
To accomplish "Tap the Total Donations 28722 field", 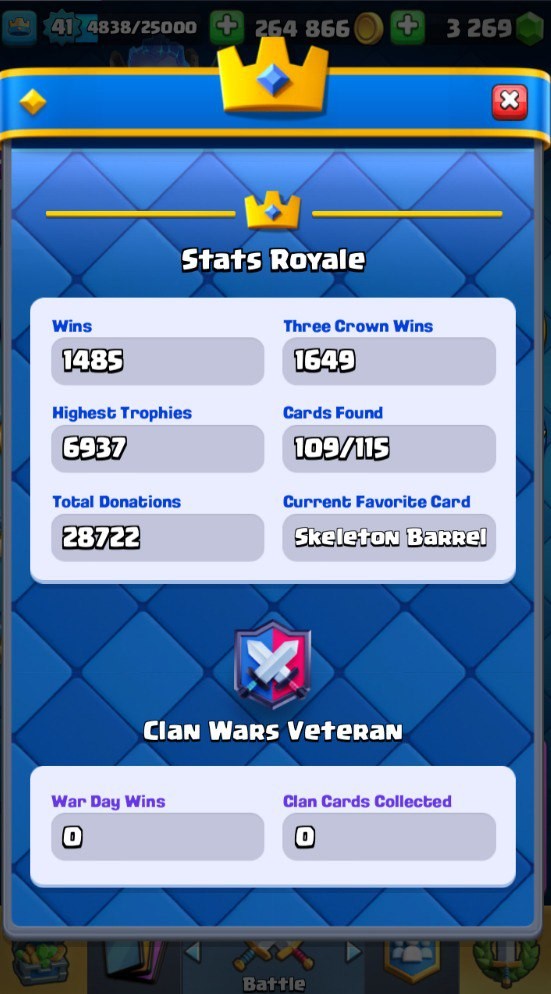I will click(157, 538).
